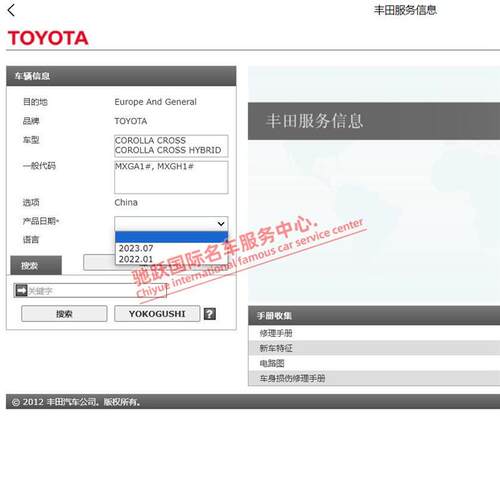
Task: Click the arrow icon beside keyword field
Action: pyautogui.click(x=21, y=291)
